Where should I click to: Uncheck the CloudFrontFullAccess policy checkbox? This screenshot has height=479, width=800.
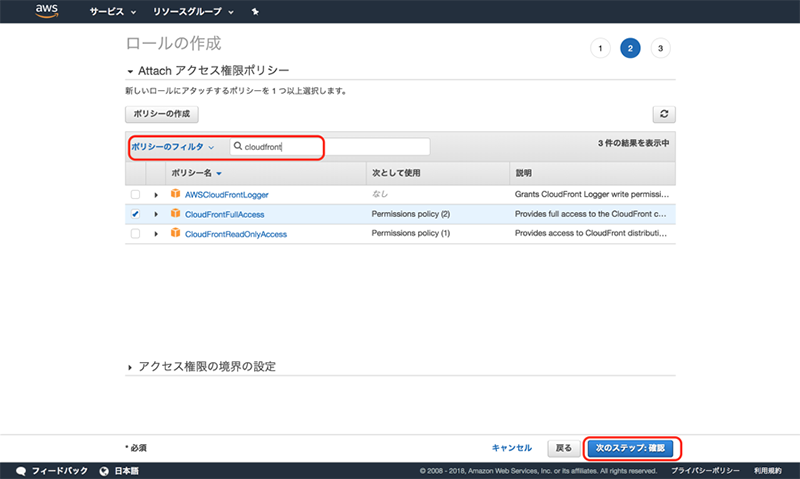(135, 214)
